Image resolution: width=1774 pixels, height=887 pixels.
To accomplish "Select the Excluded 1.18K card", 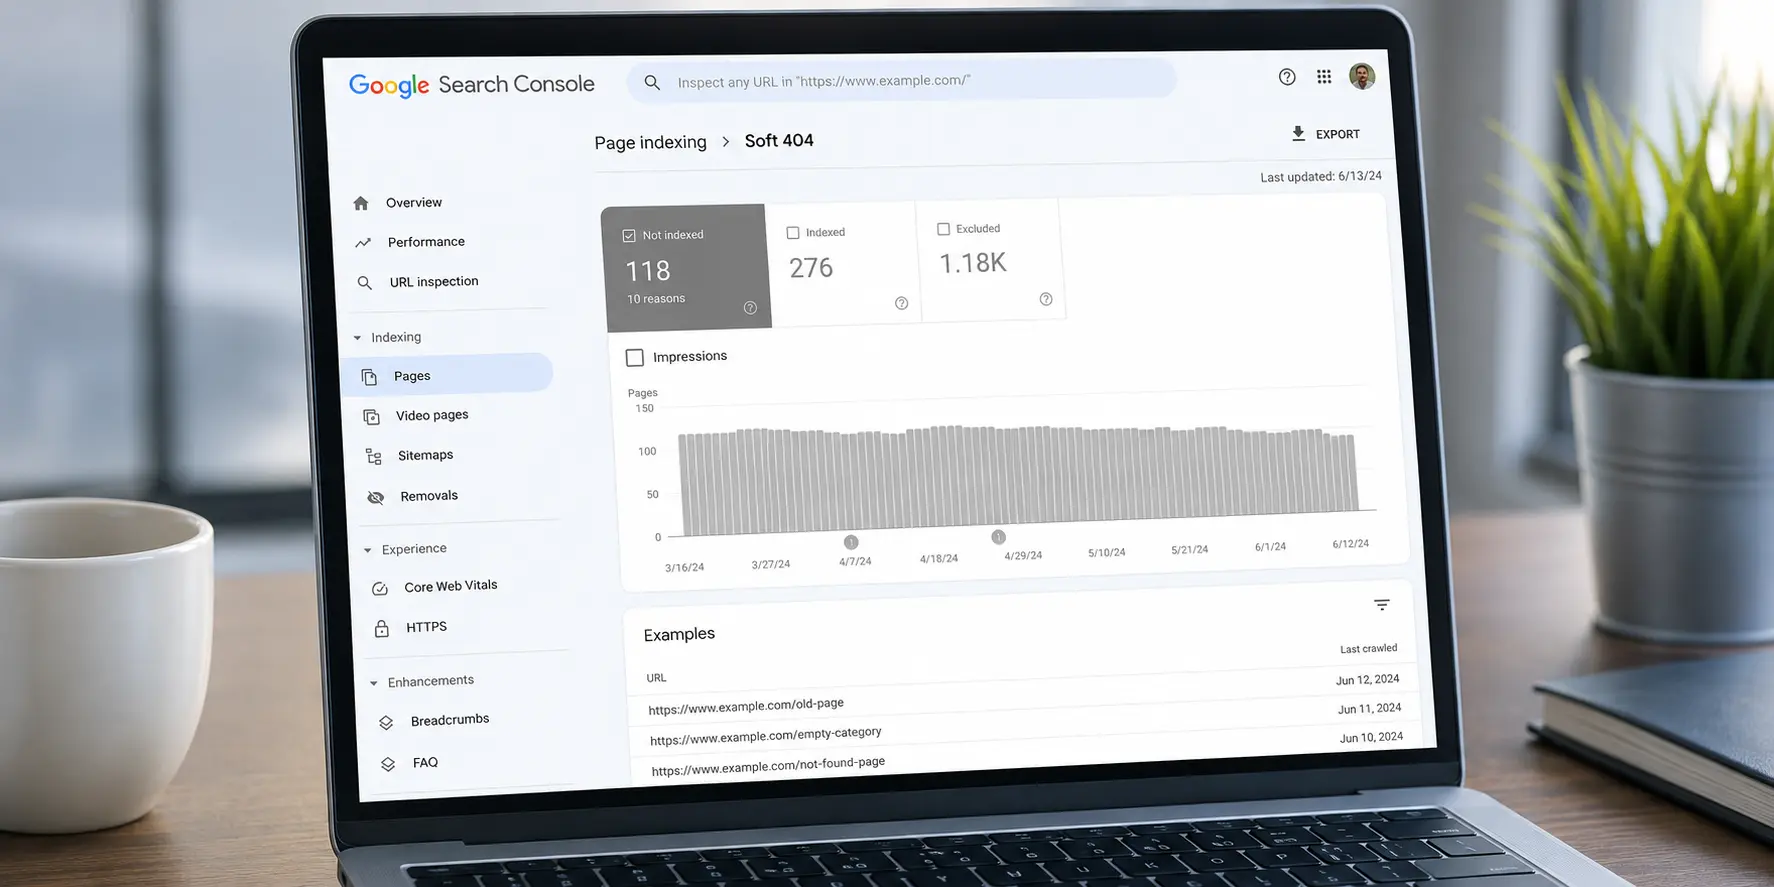I will tap(990, 260).
